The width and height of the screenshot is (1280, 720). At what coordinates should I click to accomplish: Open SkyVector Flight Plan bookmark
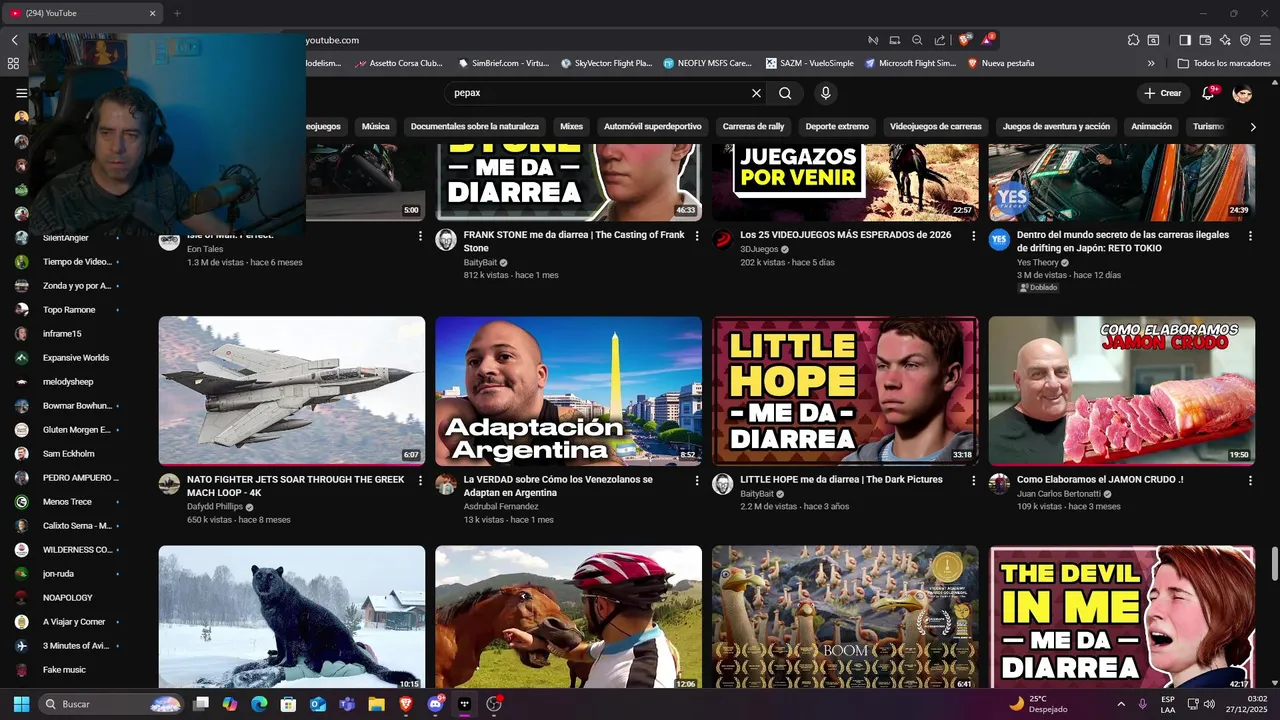pyautogui.click(x=606, y=63)
